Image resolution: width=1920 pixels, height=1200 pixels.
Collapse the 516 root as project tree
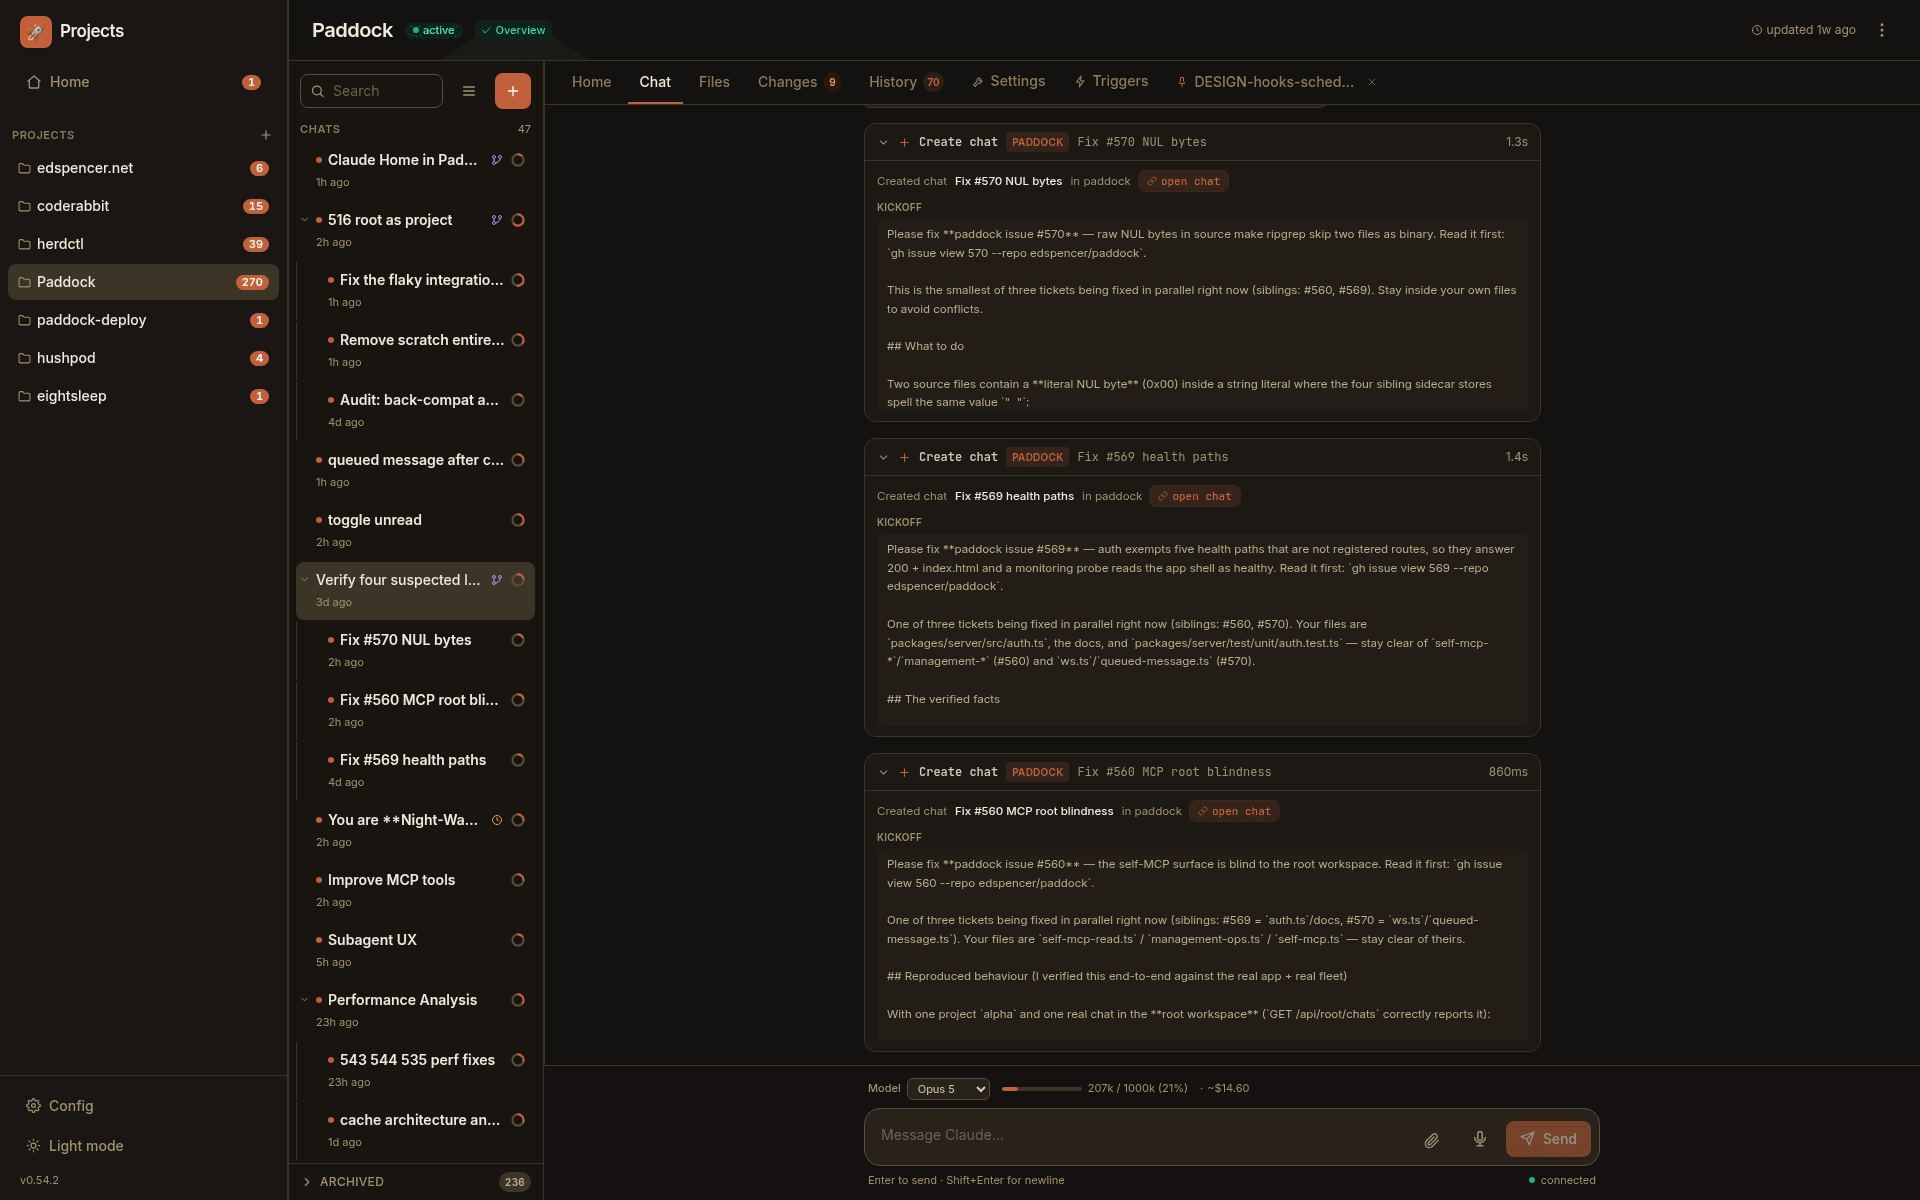pyautogui.click(x=305, y=220)
